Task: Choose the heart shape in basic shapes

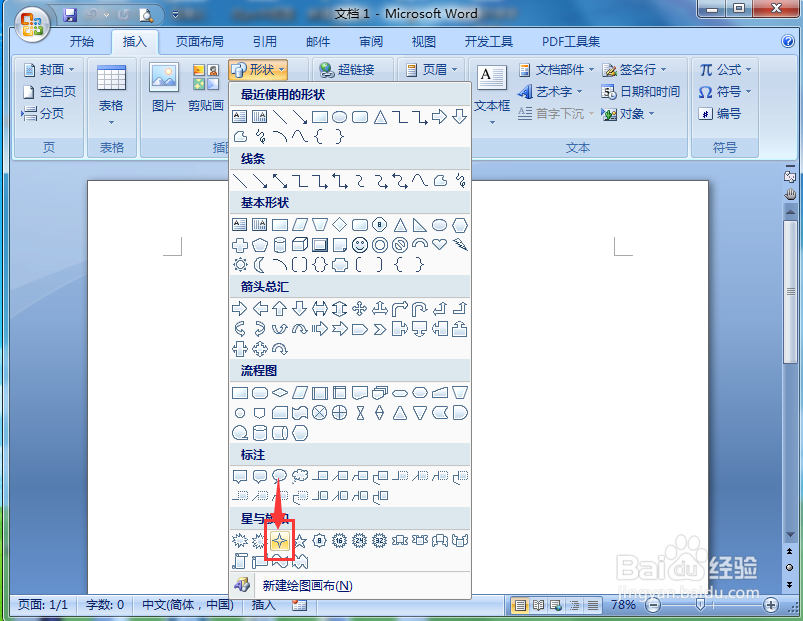Action: coord(440,245)
